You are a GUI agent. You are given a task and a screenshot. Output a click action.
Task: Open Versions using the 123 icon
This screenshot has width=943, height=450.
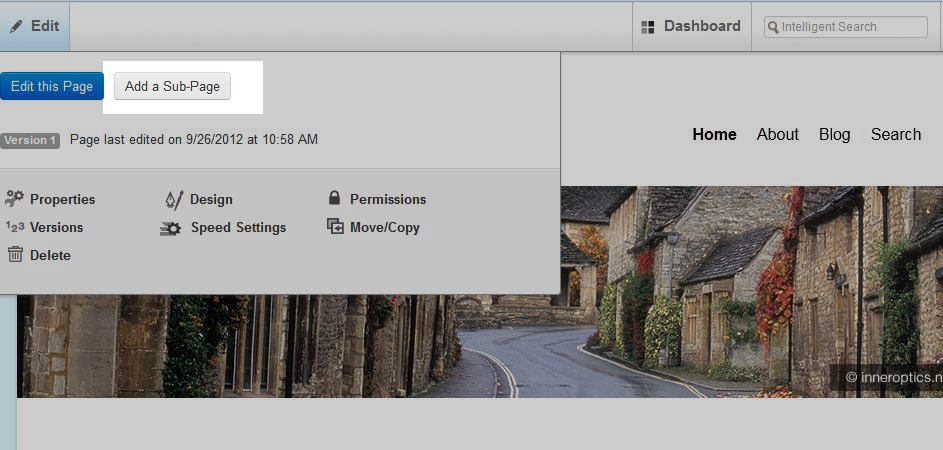pos(14,227)
